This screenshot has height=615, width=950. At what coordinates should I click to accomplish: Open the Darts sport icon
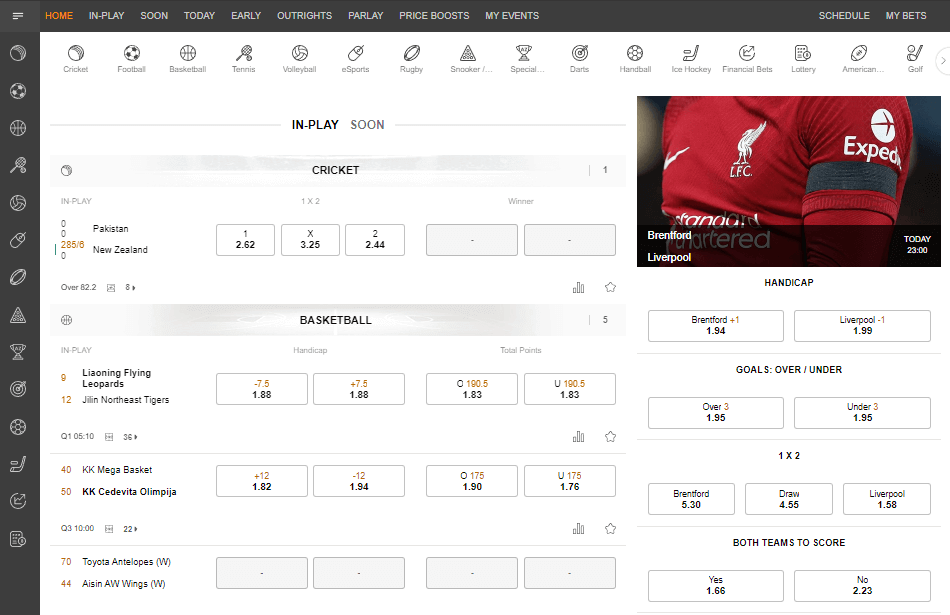(x=579, y=53)
